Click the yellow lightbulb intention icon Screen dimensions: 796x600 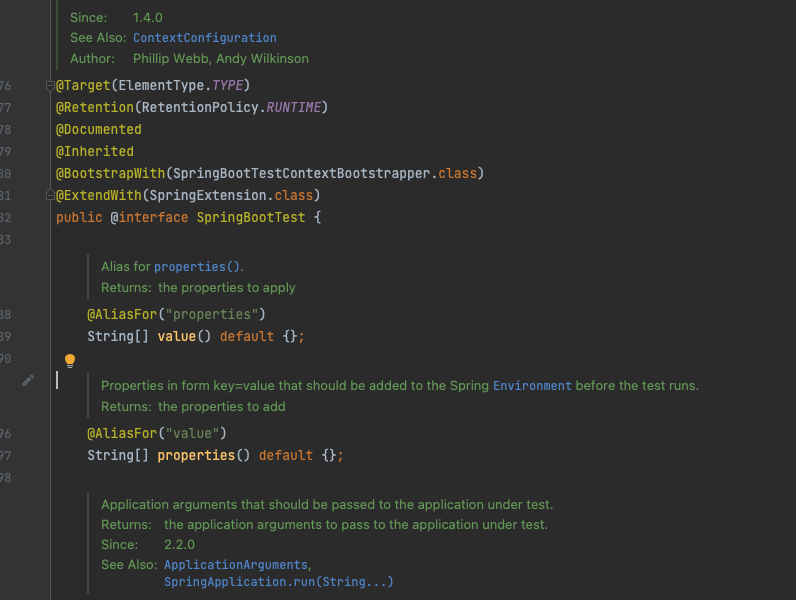point(70,361)
